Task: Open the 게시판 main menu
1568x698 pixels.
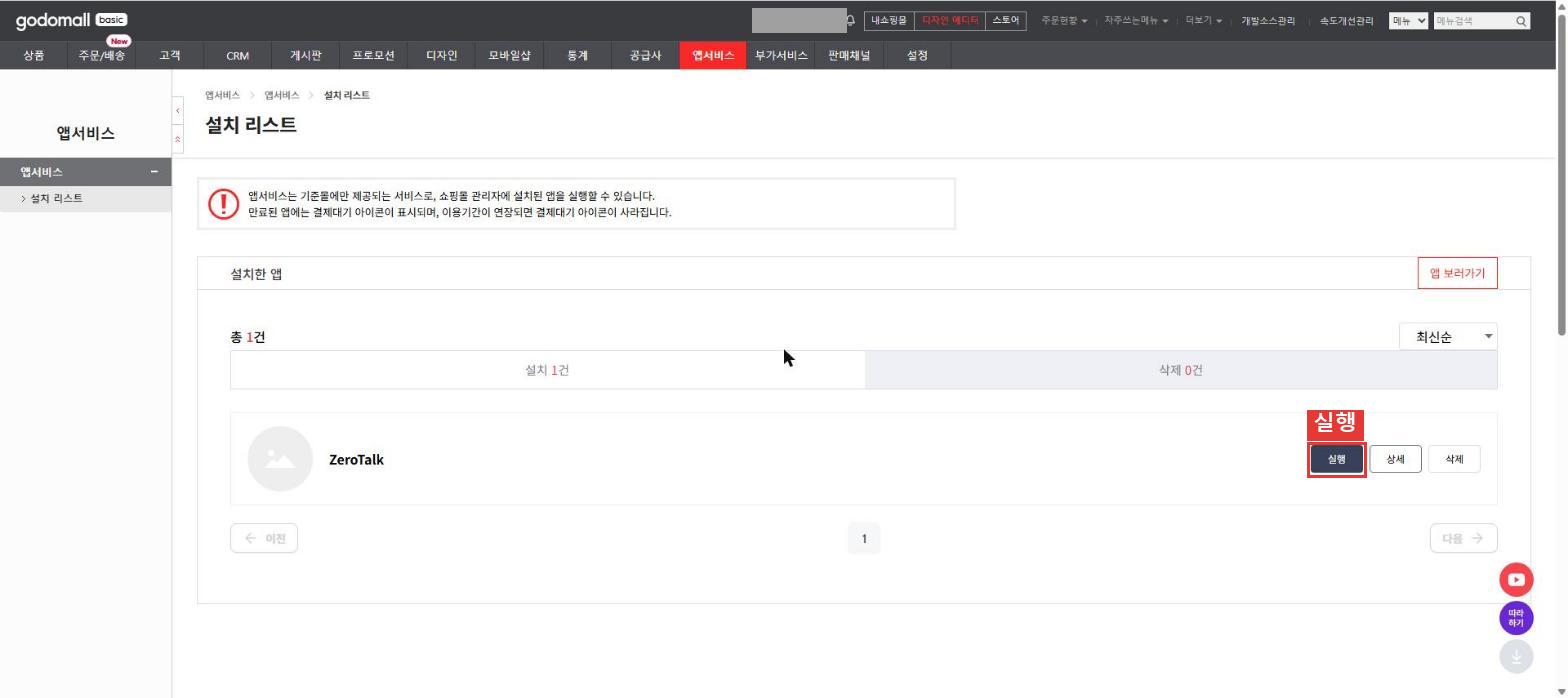Action: coord(306,56)
